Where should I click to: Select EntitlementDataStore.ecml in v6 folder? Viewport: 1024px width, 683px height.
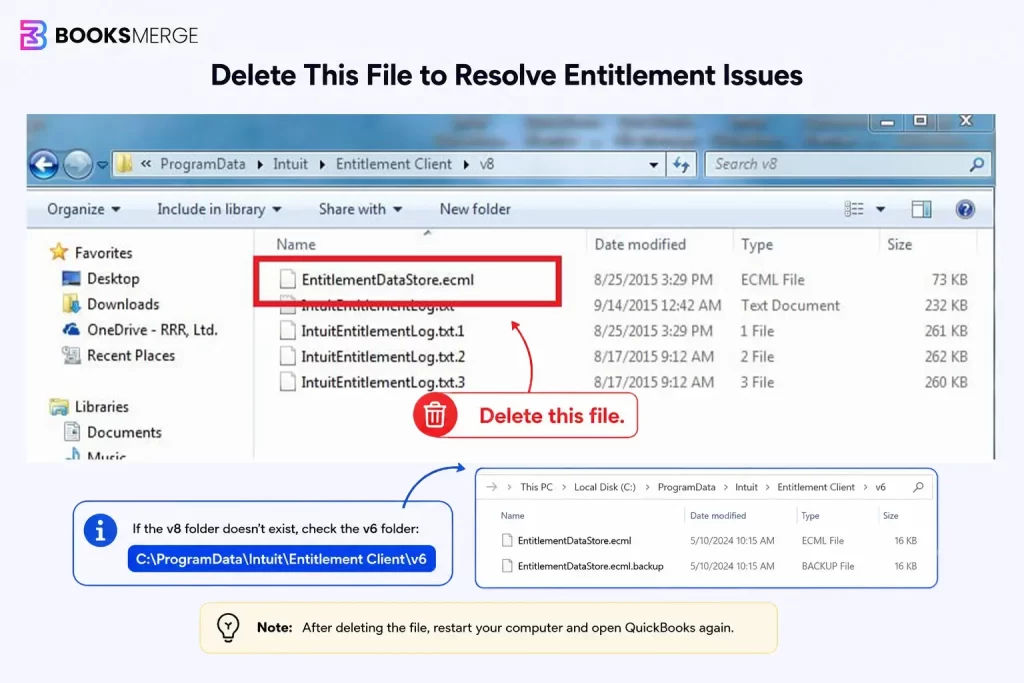(574, 541)
